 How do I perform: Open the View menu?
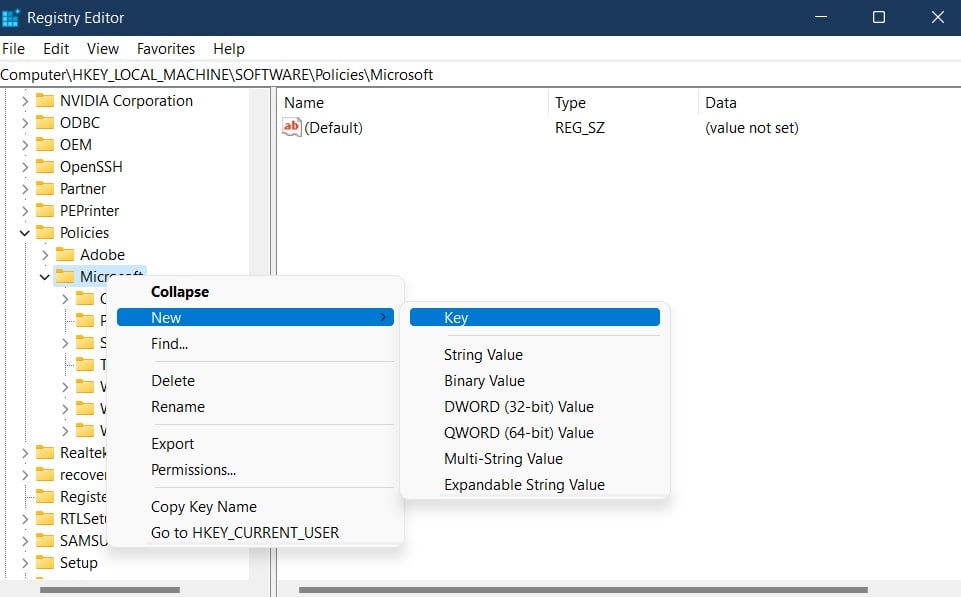click(x=102, y=49)
